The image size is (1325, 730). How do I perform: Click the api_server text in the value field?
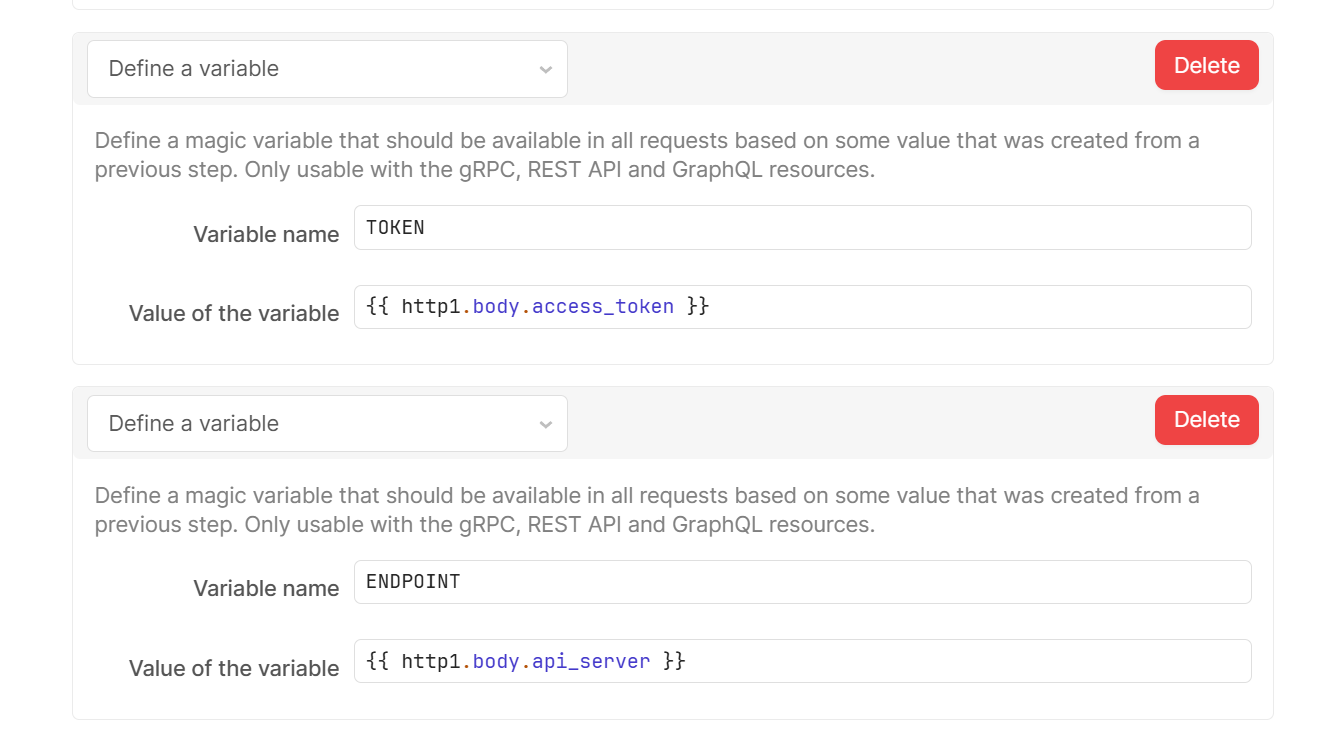591,661
